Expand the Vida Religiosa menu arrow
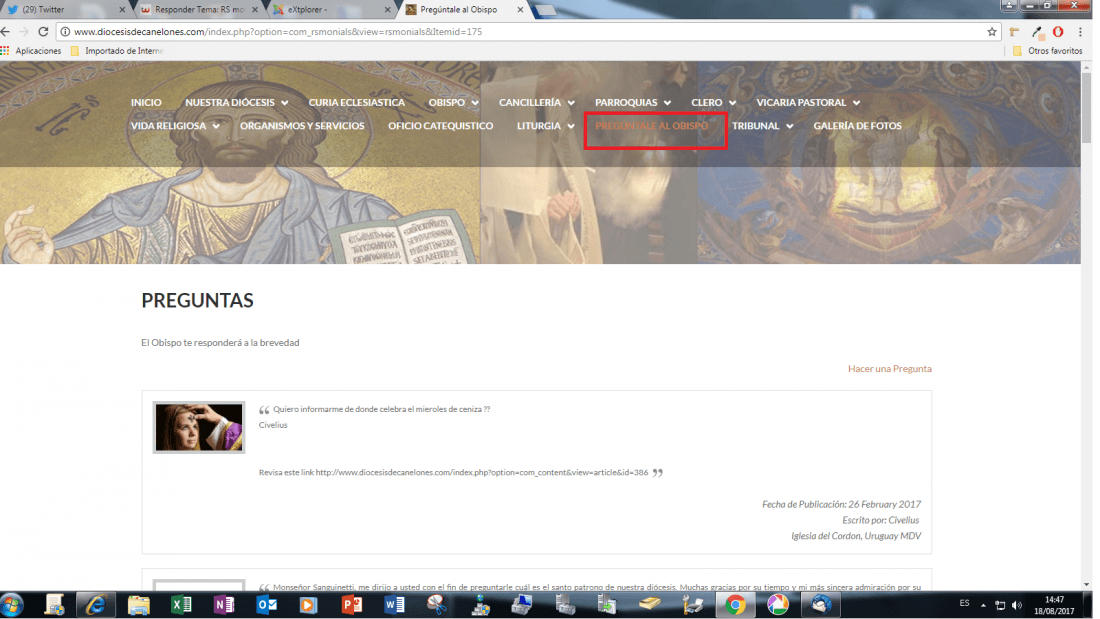The image size is (1100, 619). click(x=216, y=126)
